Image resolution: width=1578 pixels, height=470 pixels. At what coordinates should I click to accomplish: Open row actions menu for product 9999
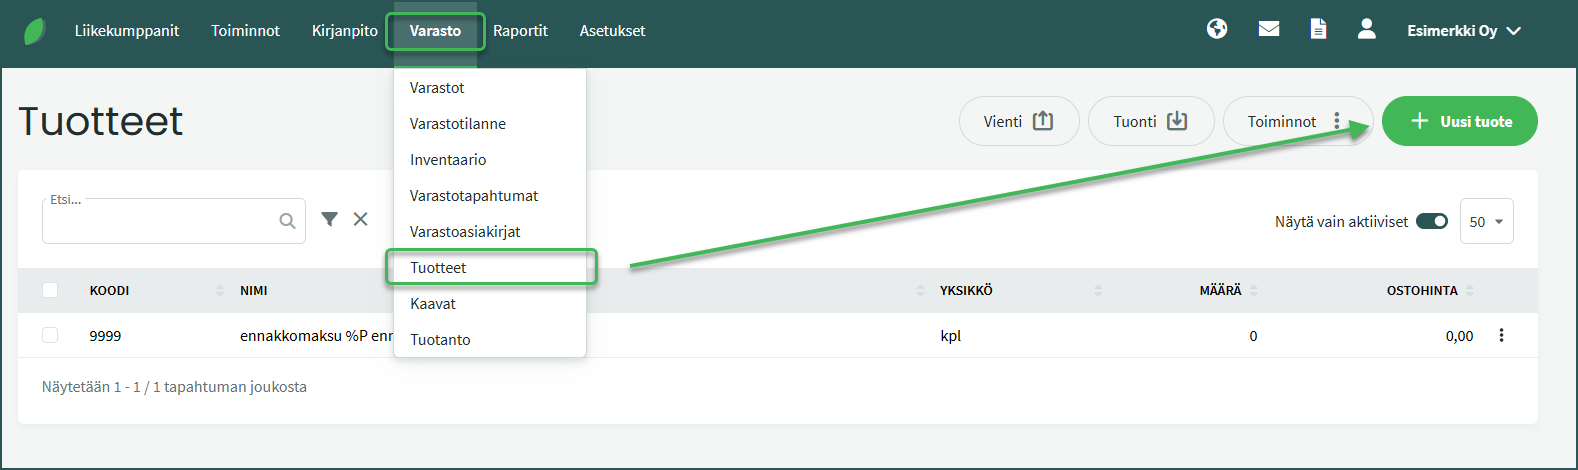(1501, 335)
